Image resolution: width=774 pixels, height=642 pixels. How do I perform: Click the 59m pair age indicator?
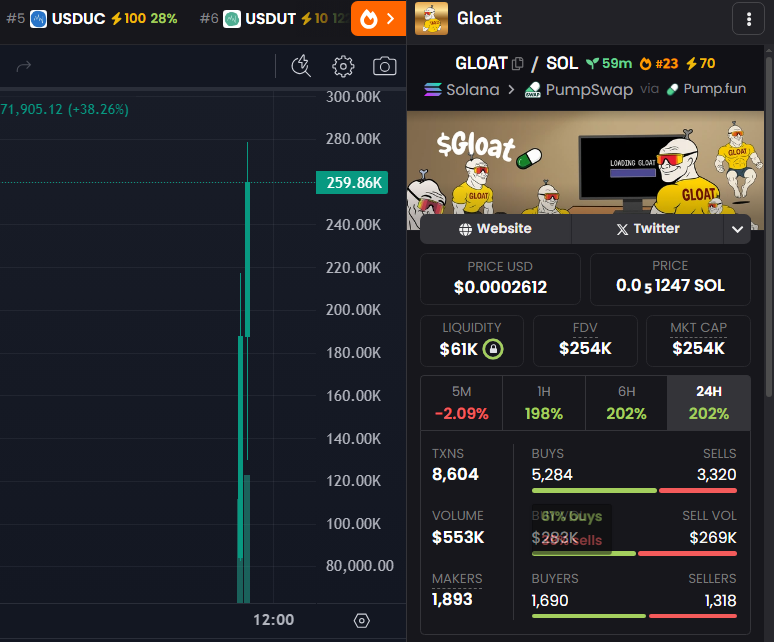pos(609,64)
